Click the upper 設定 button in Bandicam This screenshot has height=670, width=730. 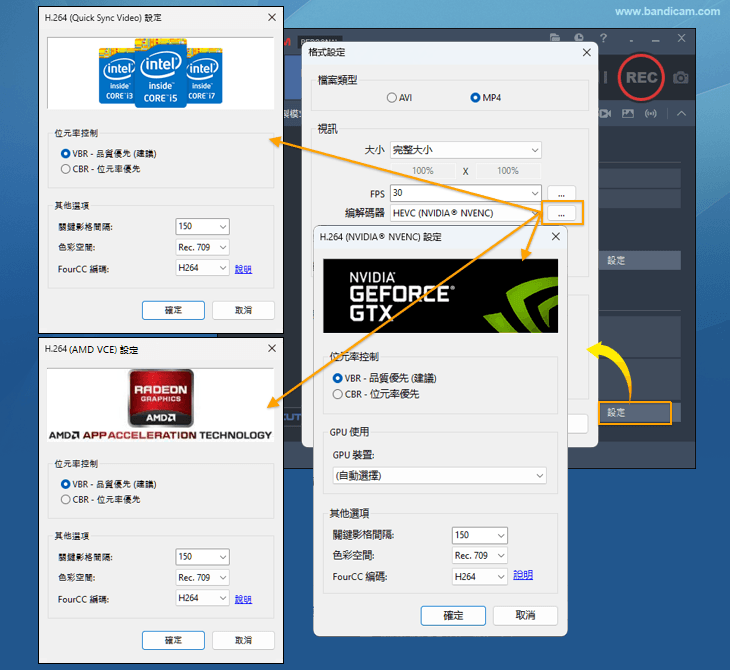click(x=640, y=260)
